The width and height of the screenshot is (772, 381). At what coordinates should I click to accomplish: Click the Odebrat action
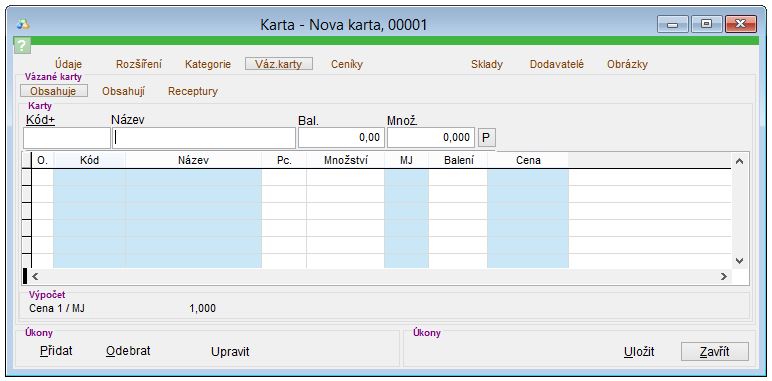tap(129, 351)
